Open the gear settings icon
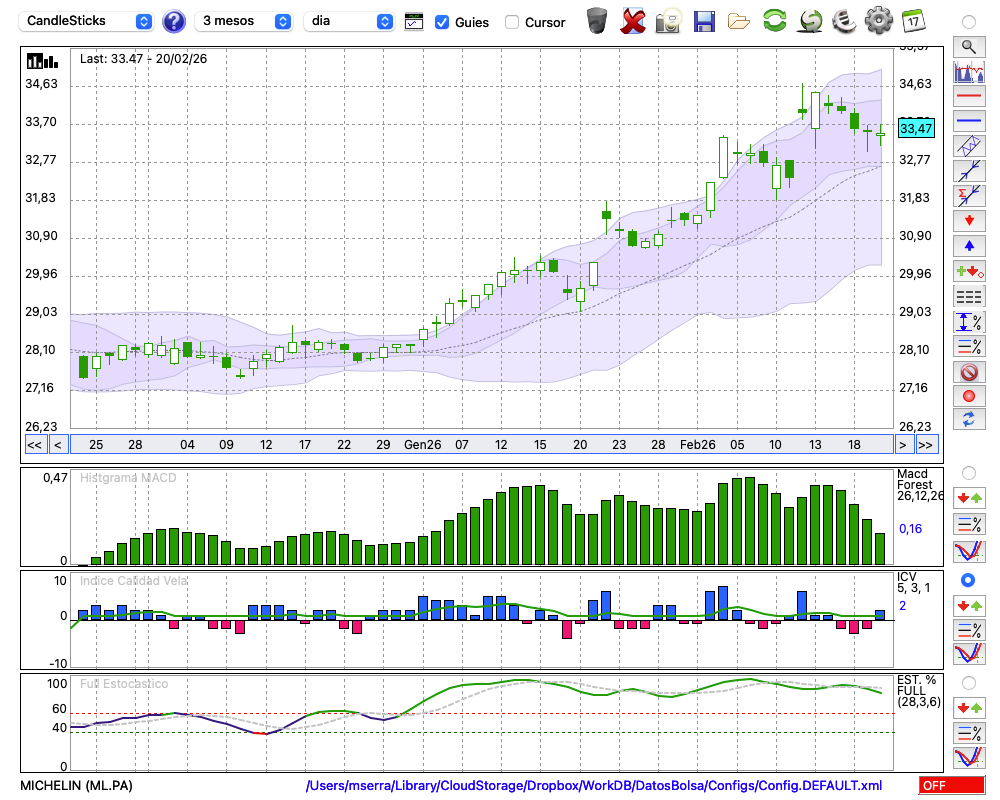This screenshot has height=800, width=1000. 878,21
